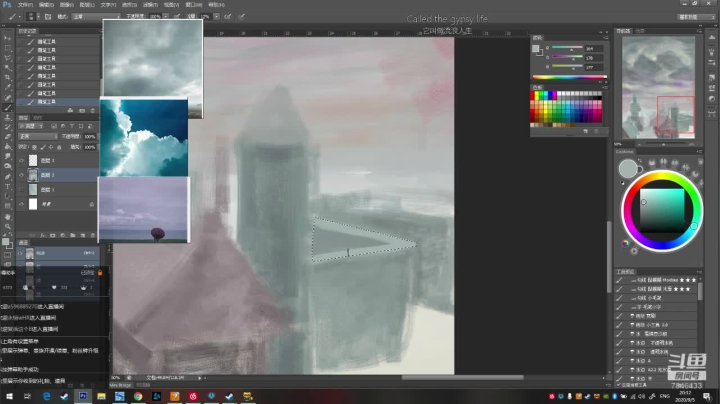Toggle lock image pixels brush icon
720x404 pixels.
click(43, 147)
